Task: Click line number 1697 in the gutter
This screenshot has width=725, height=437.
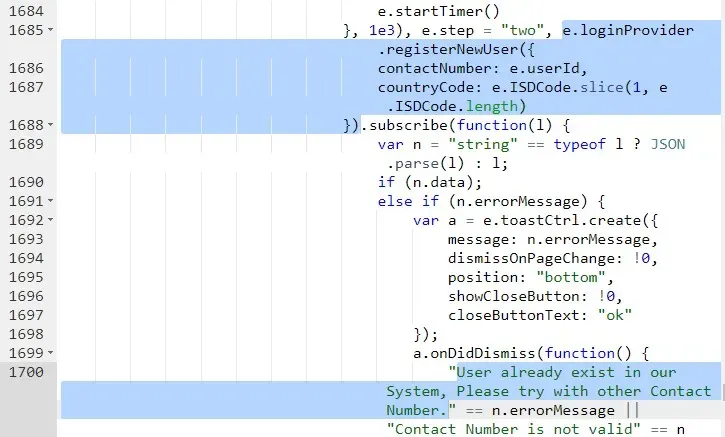Action: (26, 314)
